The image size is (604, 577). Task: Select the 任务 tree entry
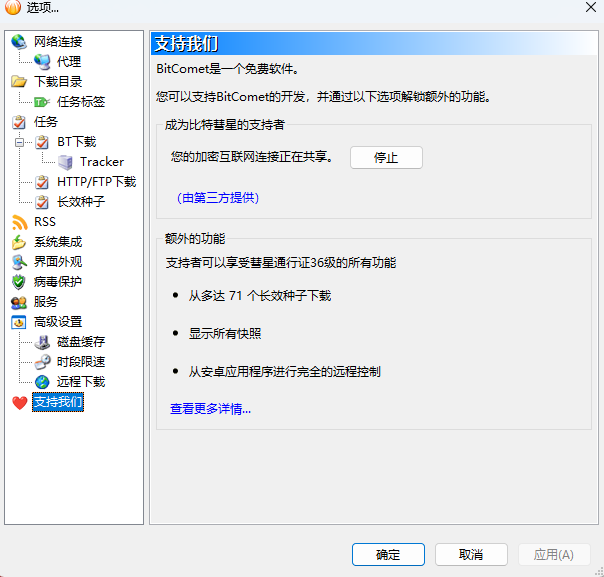pyautogui.click(x=46, y=122)
